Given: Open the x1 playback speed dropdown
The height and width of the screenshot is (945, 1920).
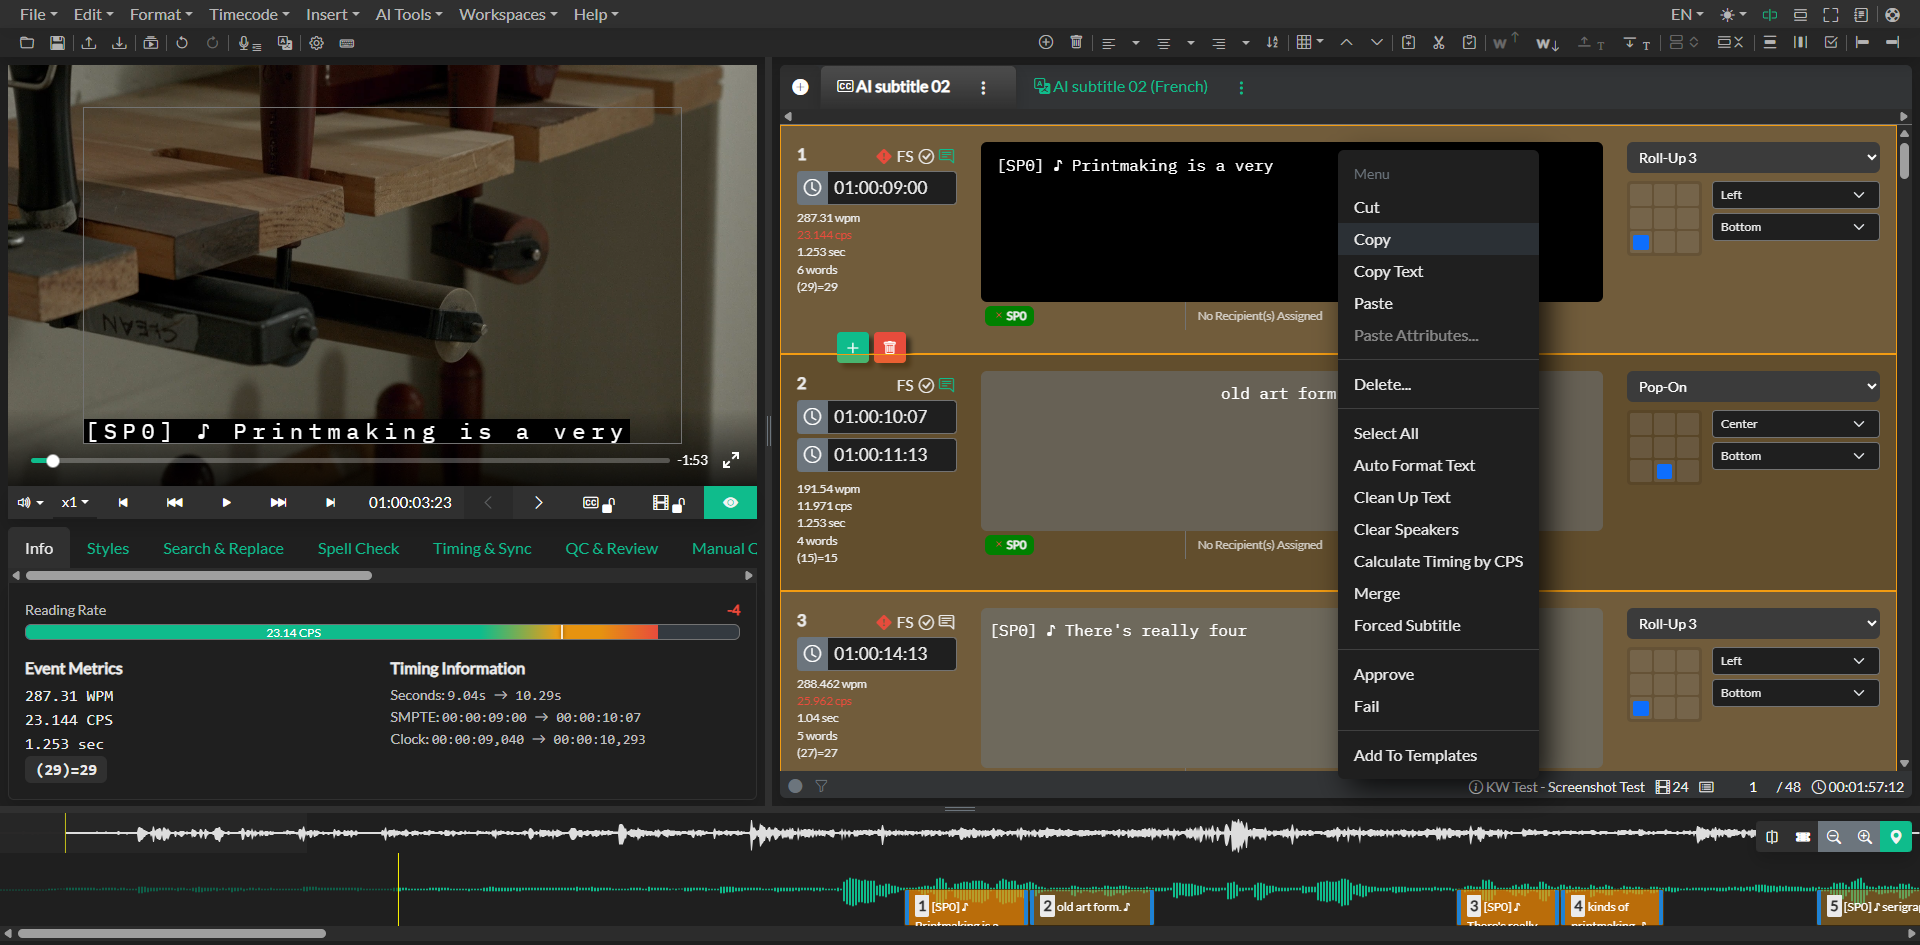Looking at the screenshot, I should (x=74, y=503).
